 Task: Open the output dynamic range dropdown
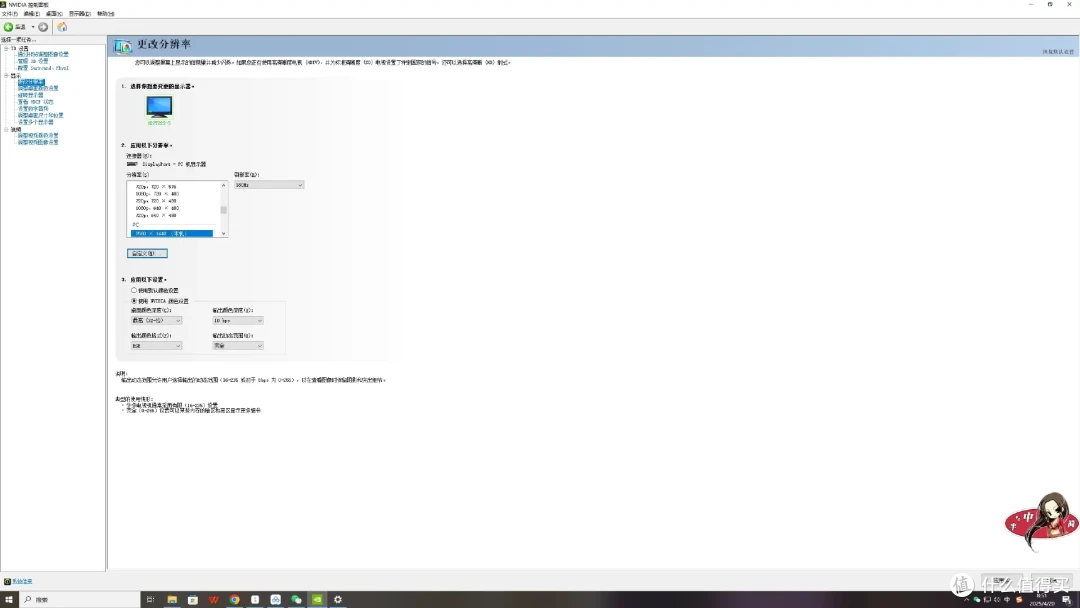(238, 346)
